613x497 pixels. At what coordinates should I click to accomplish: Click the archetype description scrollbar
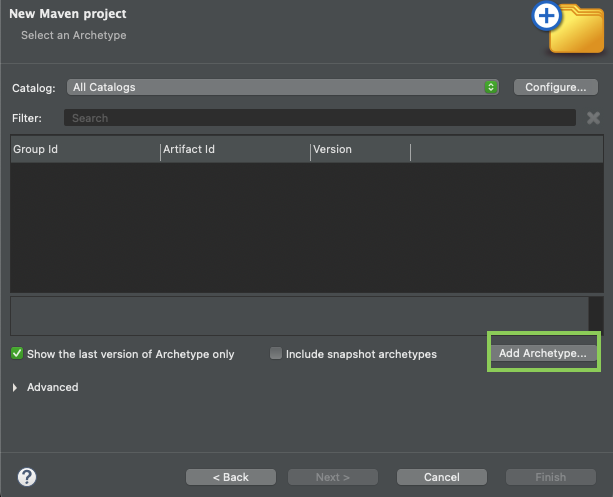click(x=596, y=316)
